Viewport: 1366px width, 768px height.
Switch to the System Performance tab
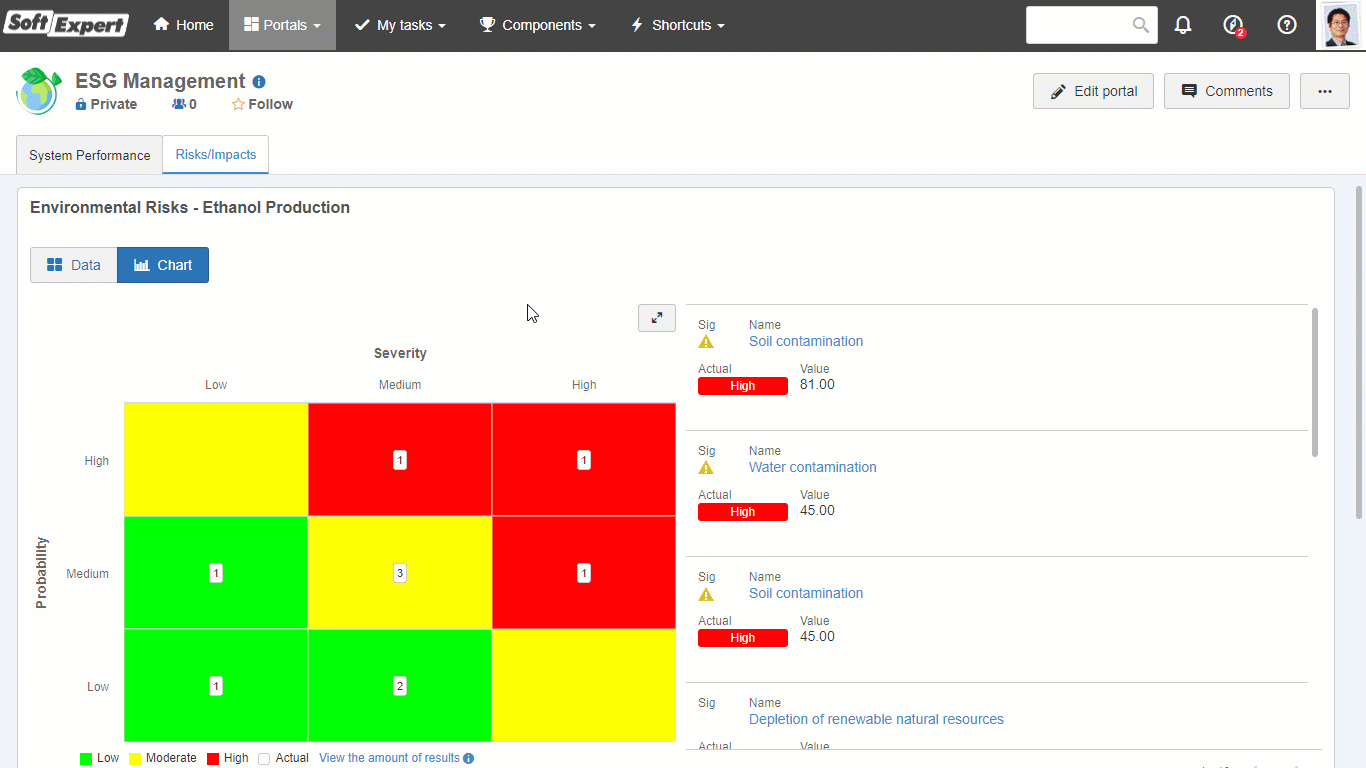pos(89,155)
